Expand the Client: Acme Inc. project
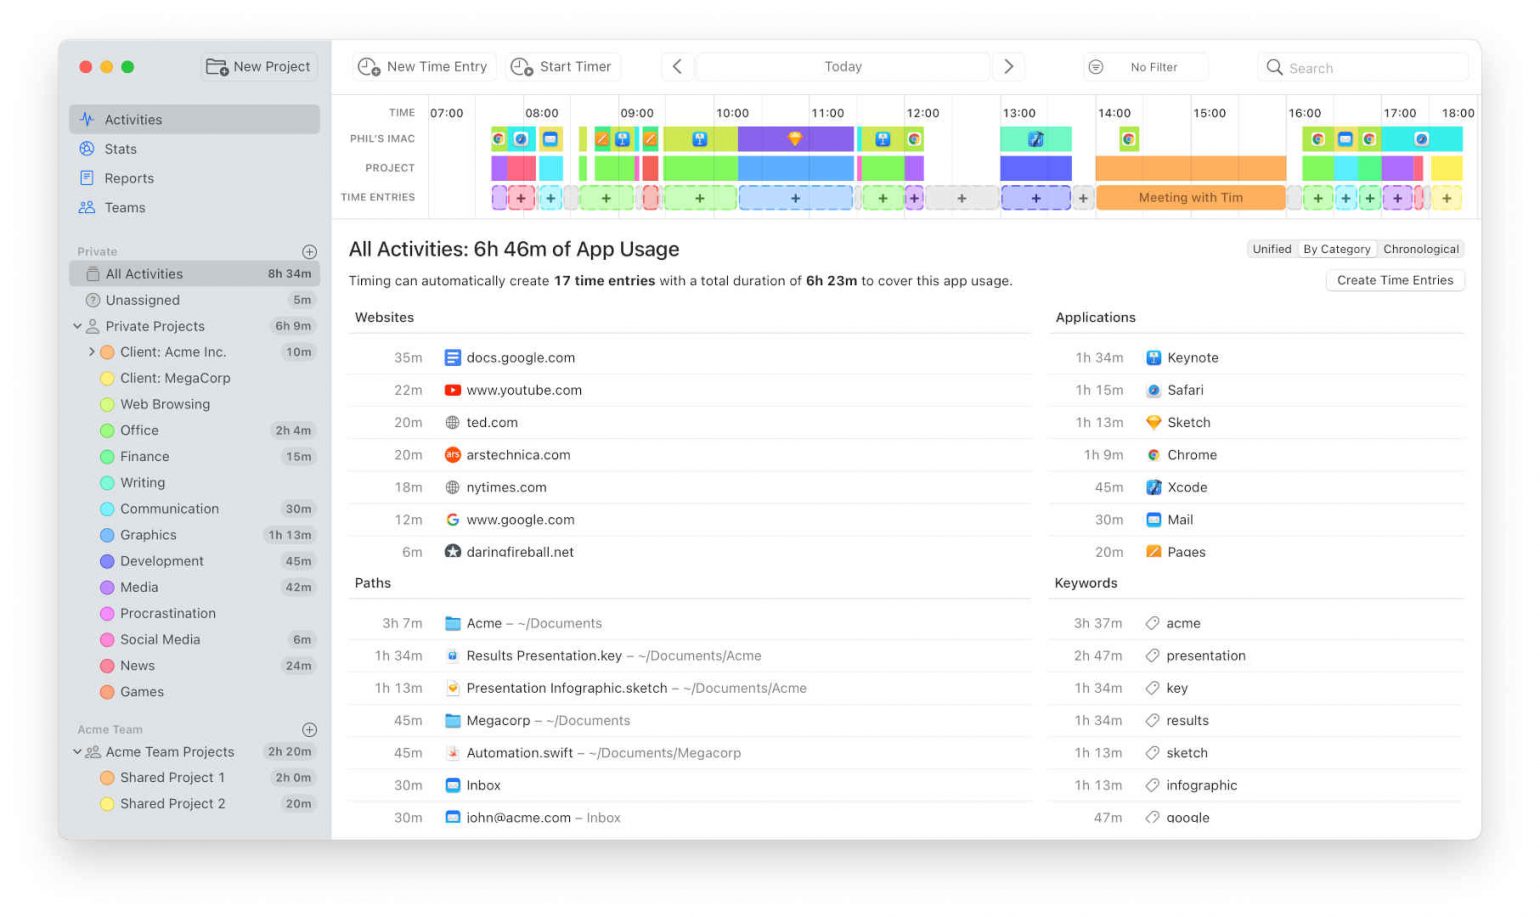Image resolution: width=1540 pixels, height=917 pixels. pos(90,352)
